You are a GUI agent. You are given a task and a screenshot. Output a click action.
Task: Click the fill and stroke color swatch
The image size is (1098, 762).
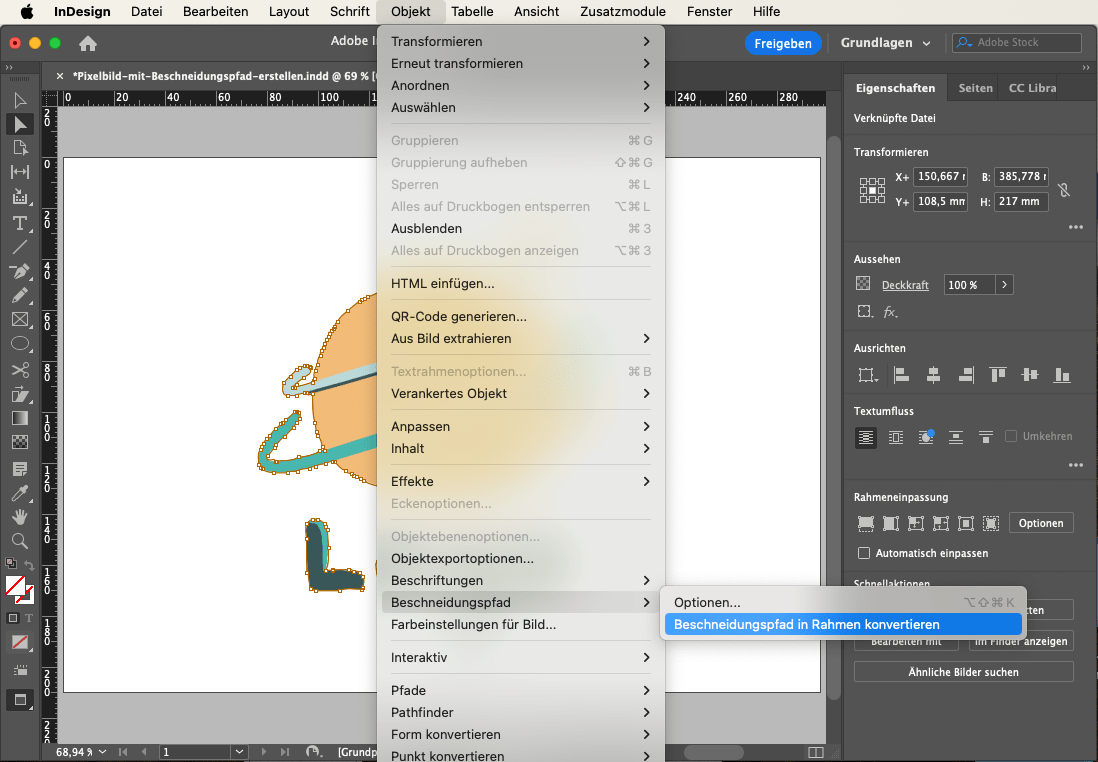tap(17, 587)
